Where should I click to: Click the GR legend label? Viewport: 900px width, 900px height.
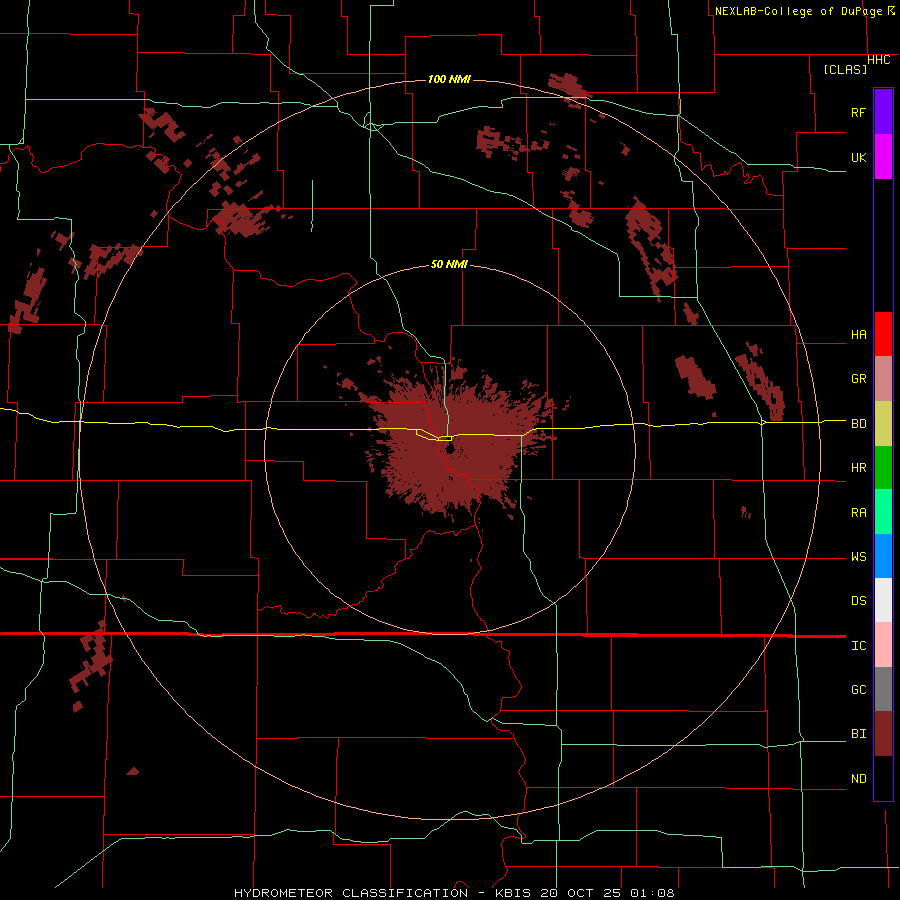858,379
